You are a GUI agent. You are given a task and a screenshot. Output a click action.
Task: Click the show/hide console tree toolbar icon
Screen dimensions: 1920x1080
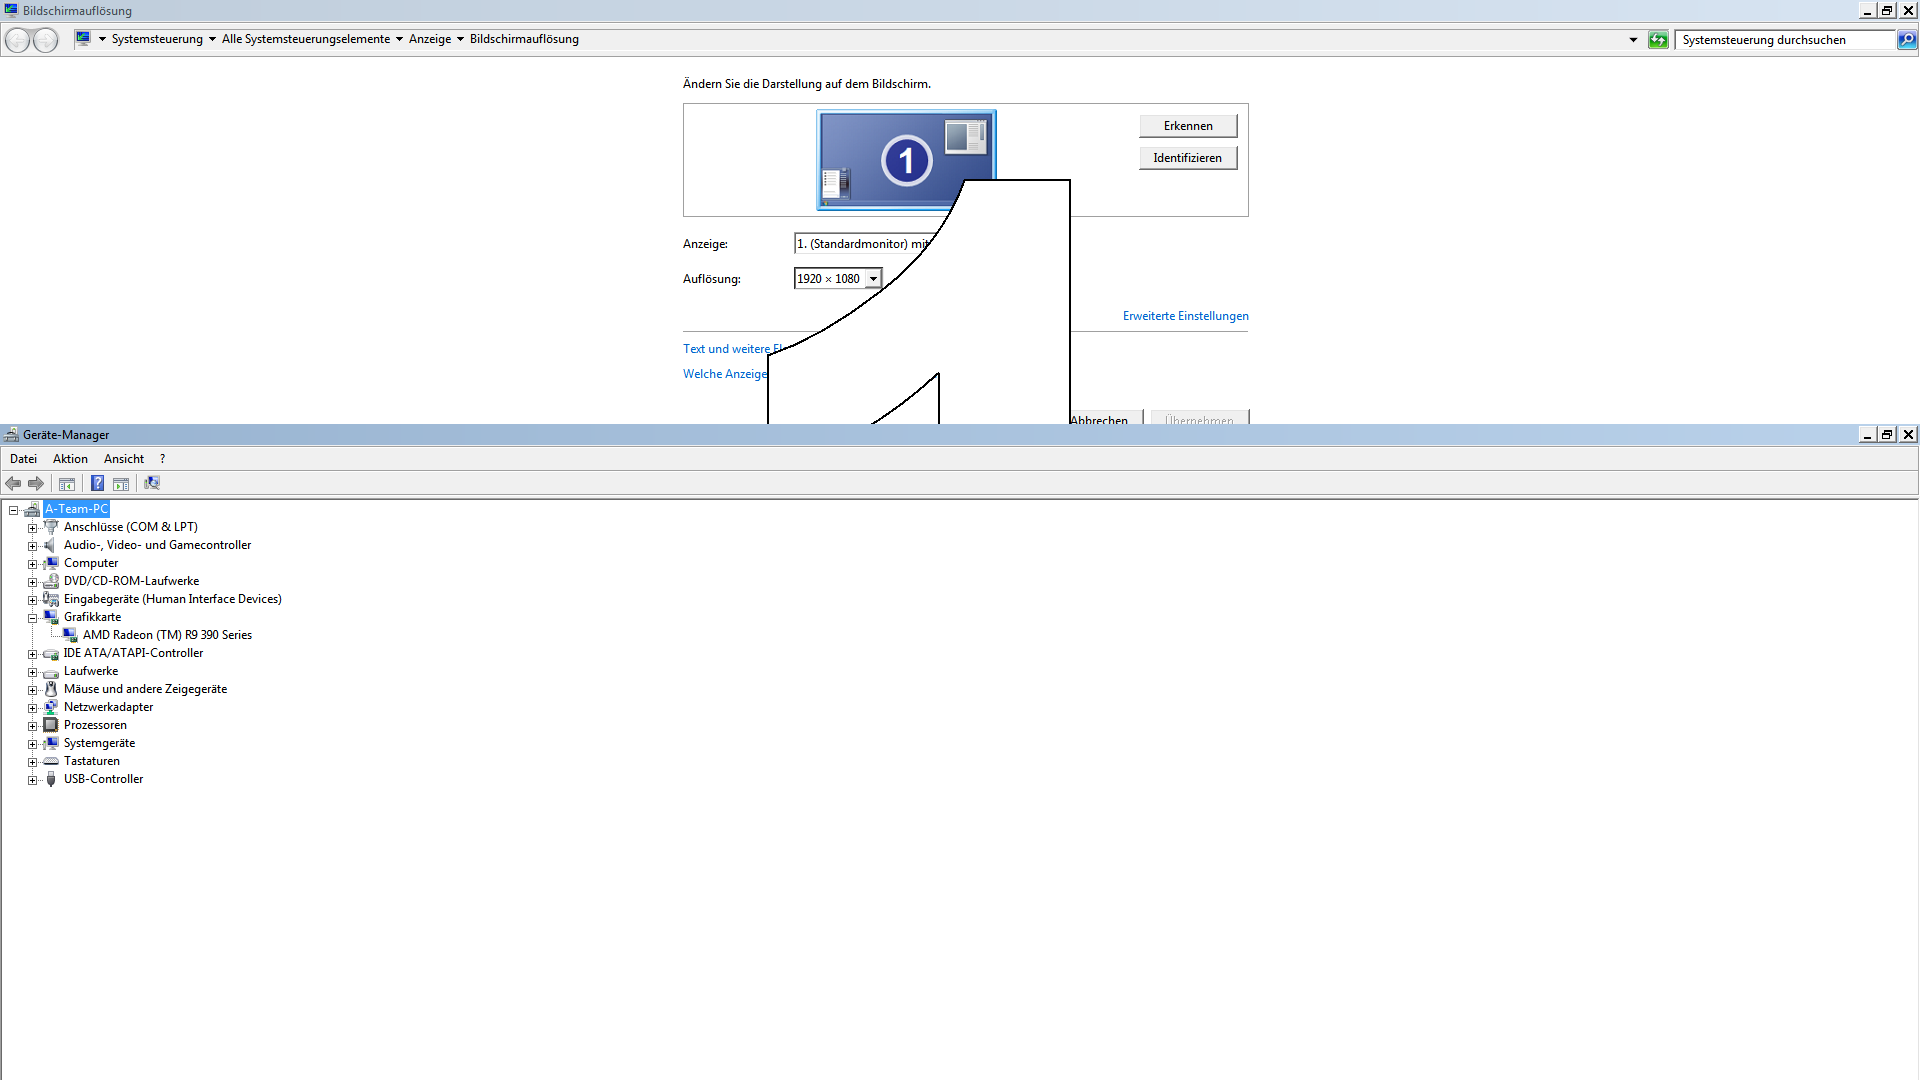click(67, 484)
